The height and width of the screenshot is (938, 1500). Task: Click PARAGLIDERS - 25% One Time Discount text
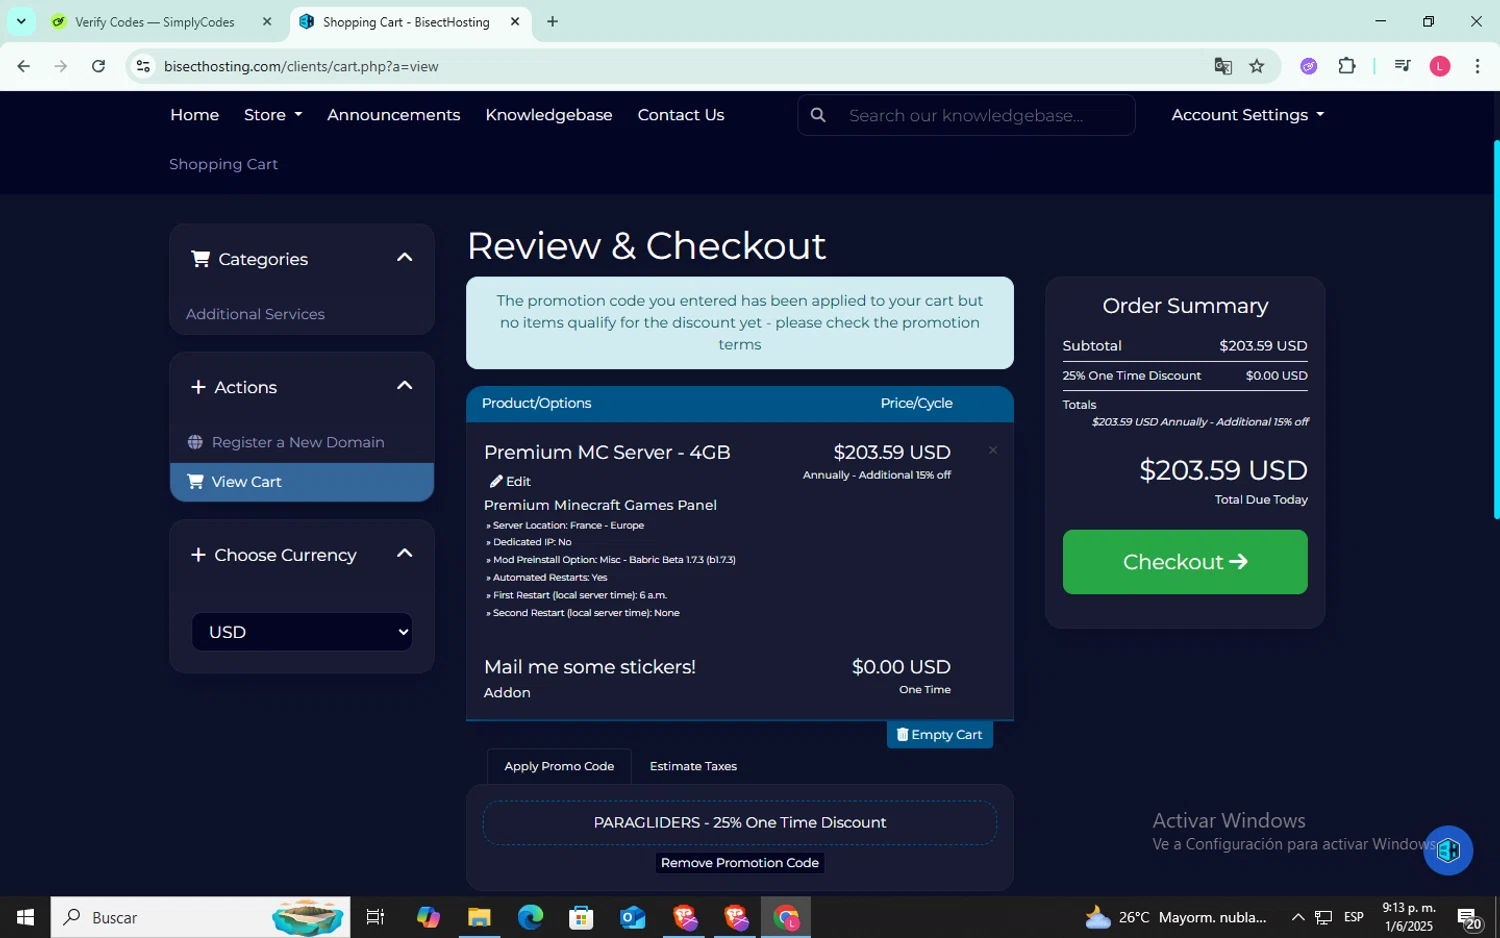740,822
